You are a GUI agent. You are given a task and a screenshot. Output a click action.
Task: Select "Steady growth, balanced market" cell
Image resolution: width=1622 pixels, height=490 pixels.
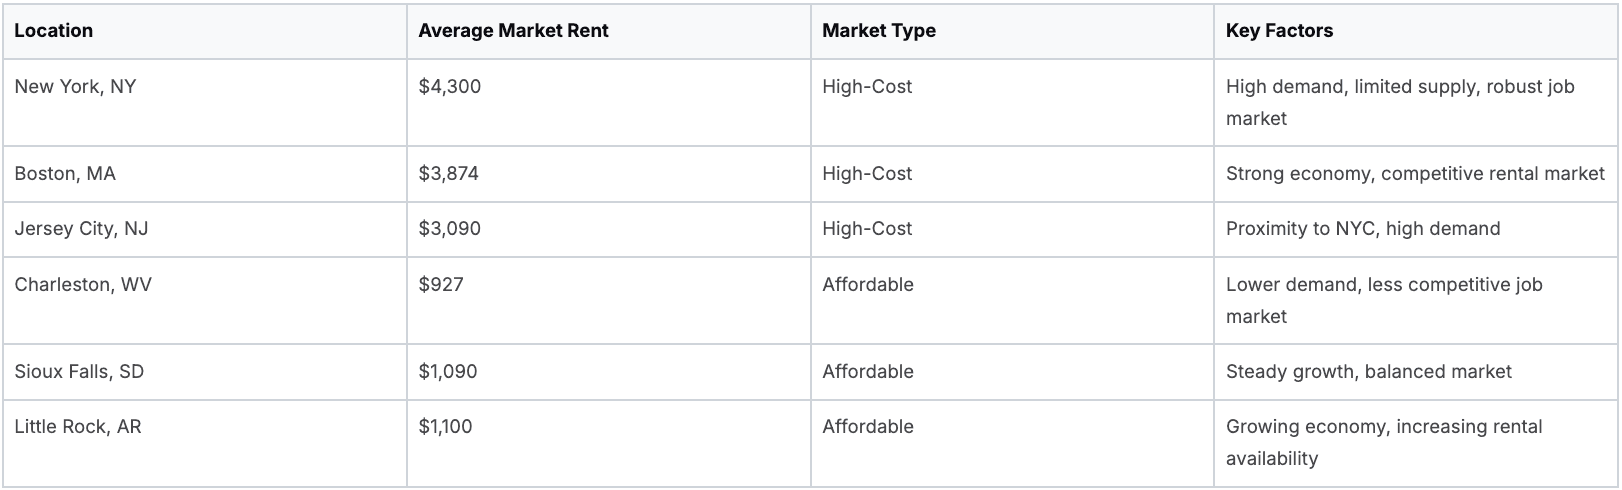[1368, 372]
